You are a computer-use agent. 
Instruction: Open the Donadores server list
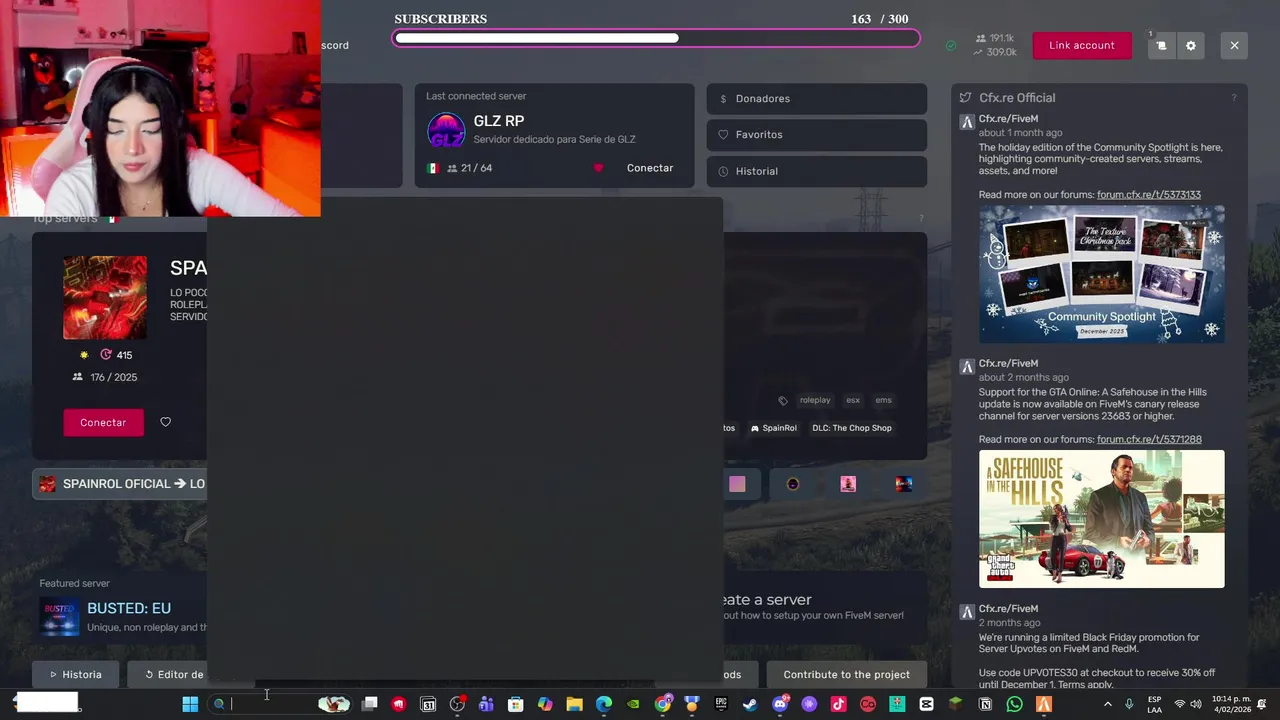[x=817, y=99]
